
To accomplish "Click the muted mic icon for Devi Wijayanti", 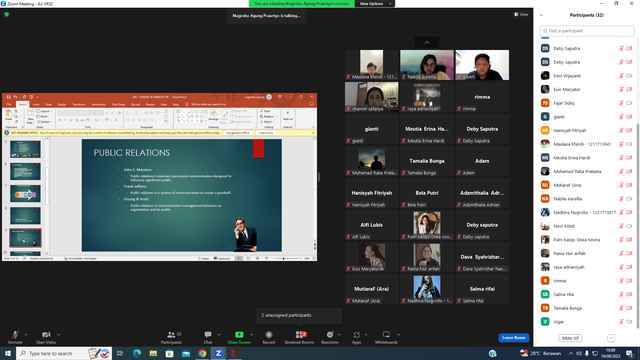I will [x=621, y=76].
